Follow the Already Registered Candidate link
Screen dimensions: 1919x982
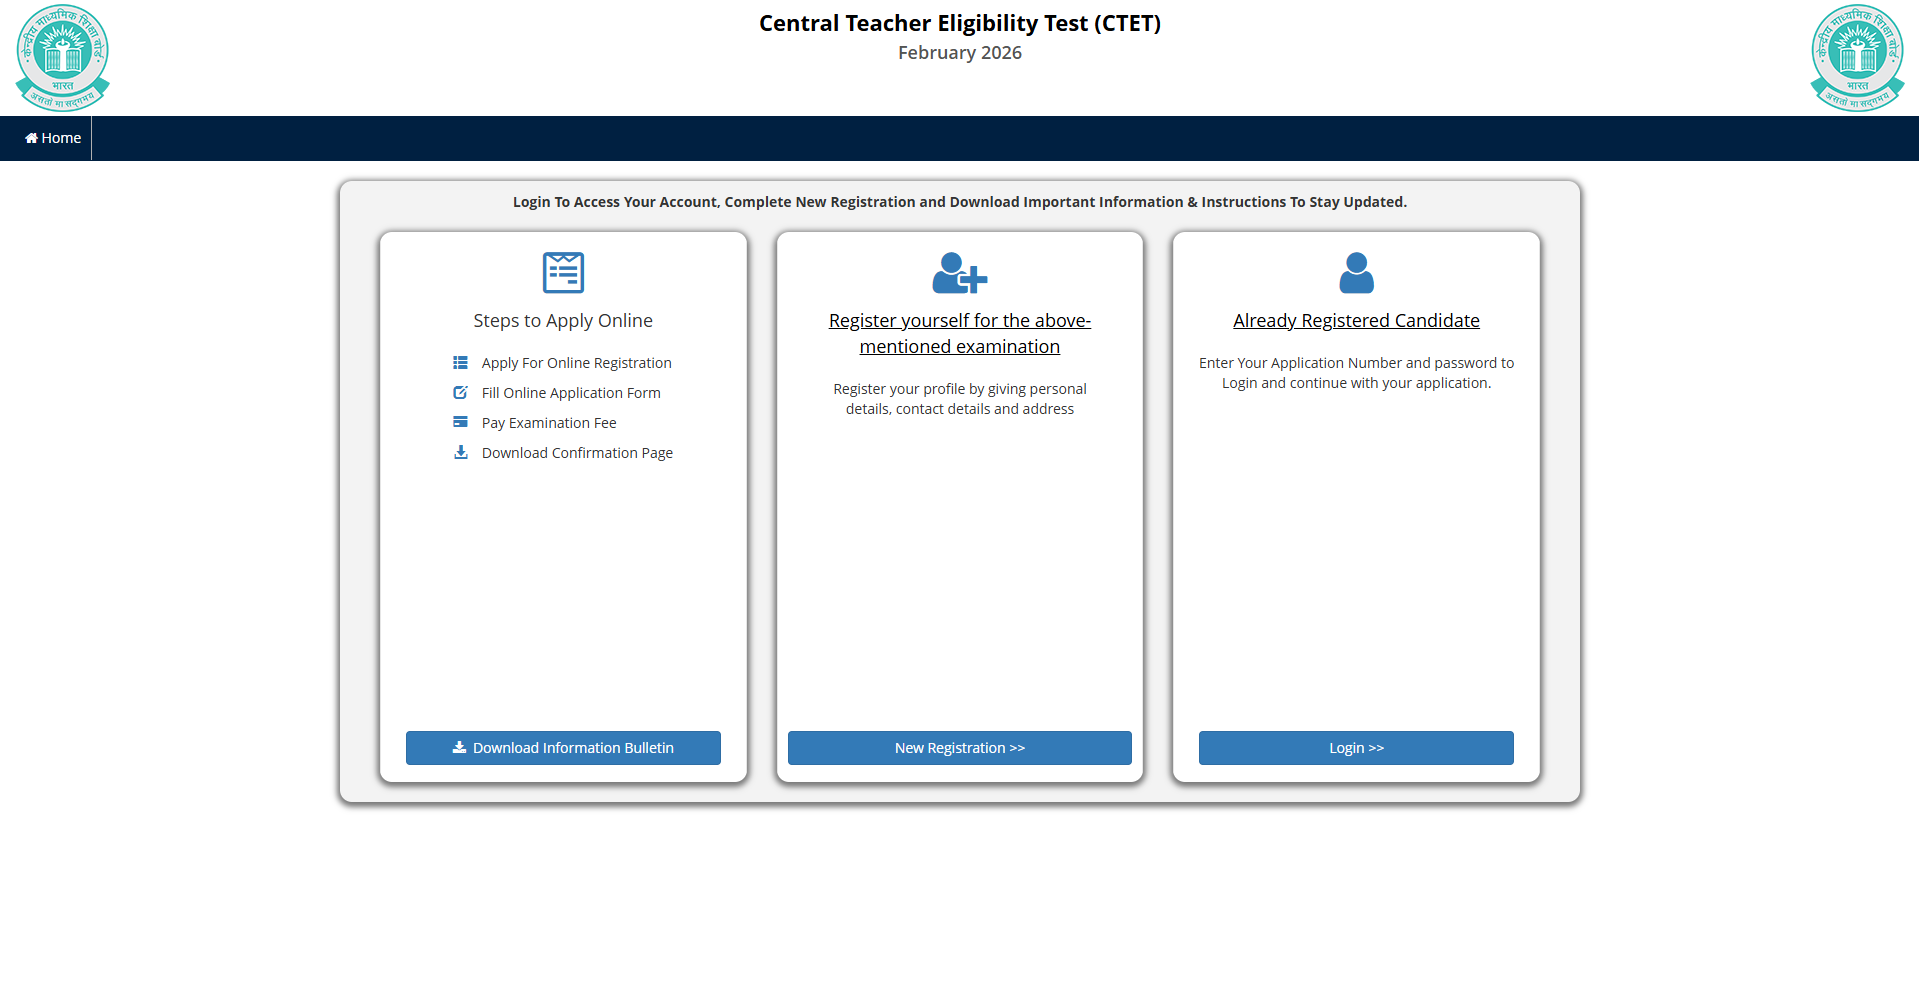pos(1356,321)
